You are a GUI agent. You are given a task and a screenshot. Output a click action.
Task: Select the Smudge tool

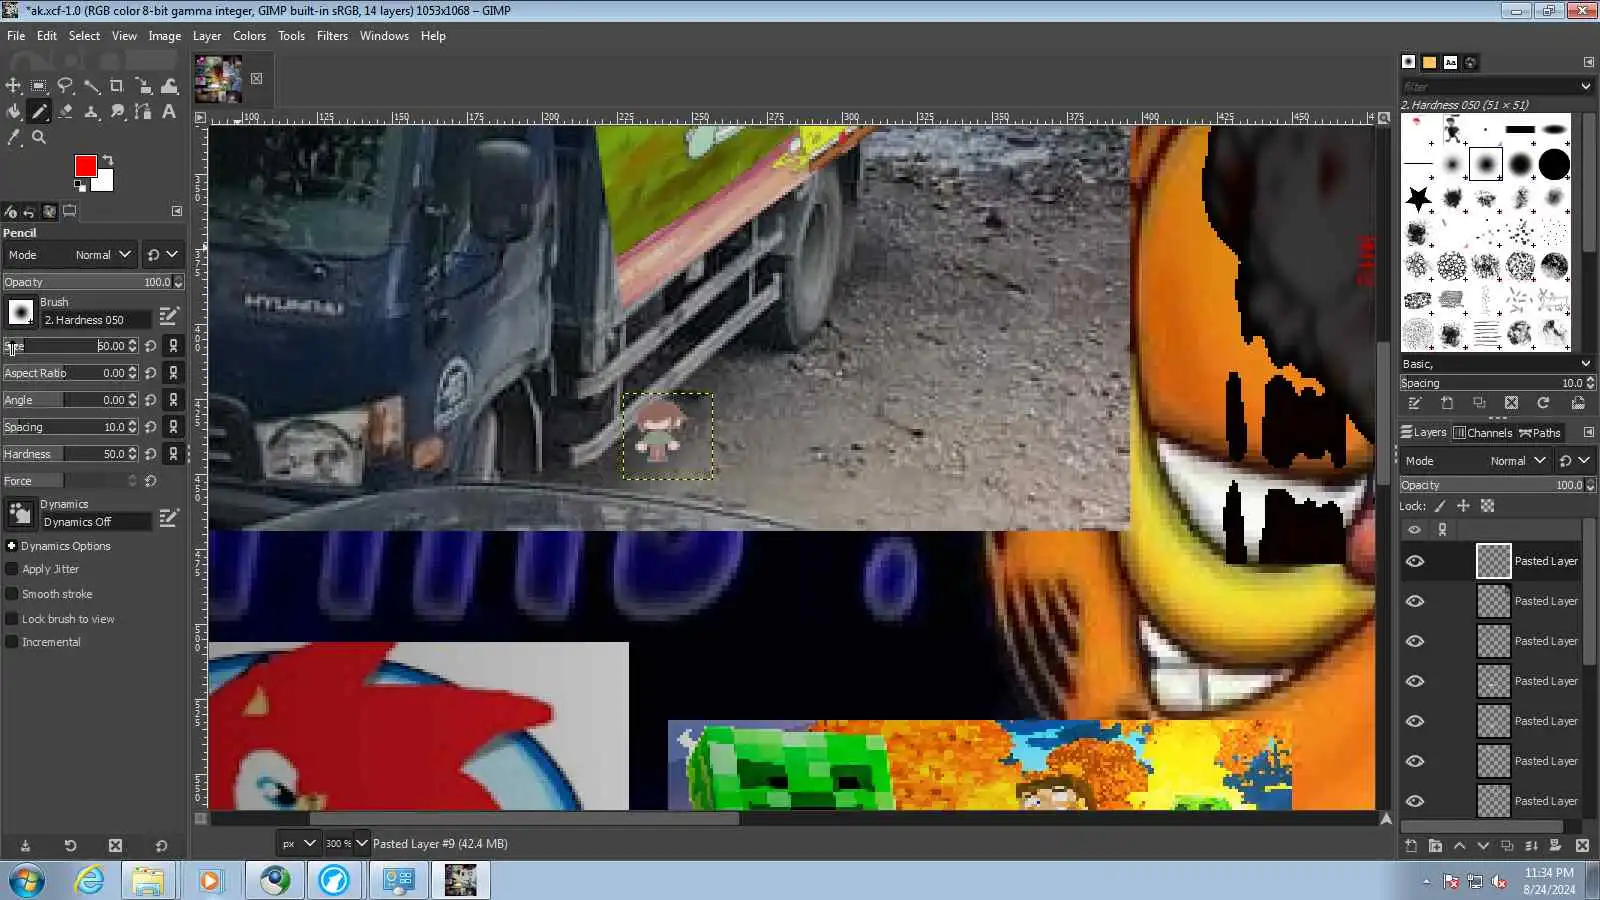coord(117,112)
